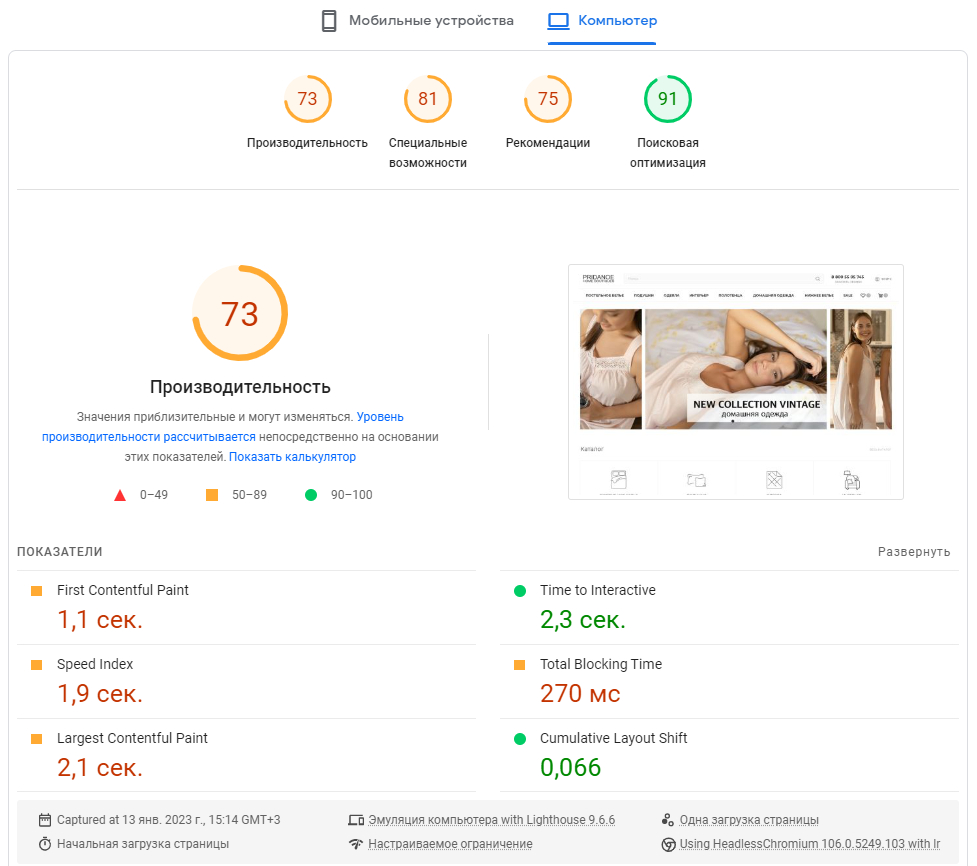Viewport: 977px width, 866px height.
Task: Click the calendar icon near Captured at
Action: [x=45, y=820]
